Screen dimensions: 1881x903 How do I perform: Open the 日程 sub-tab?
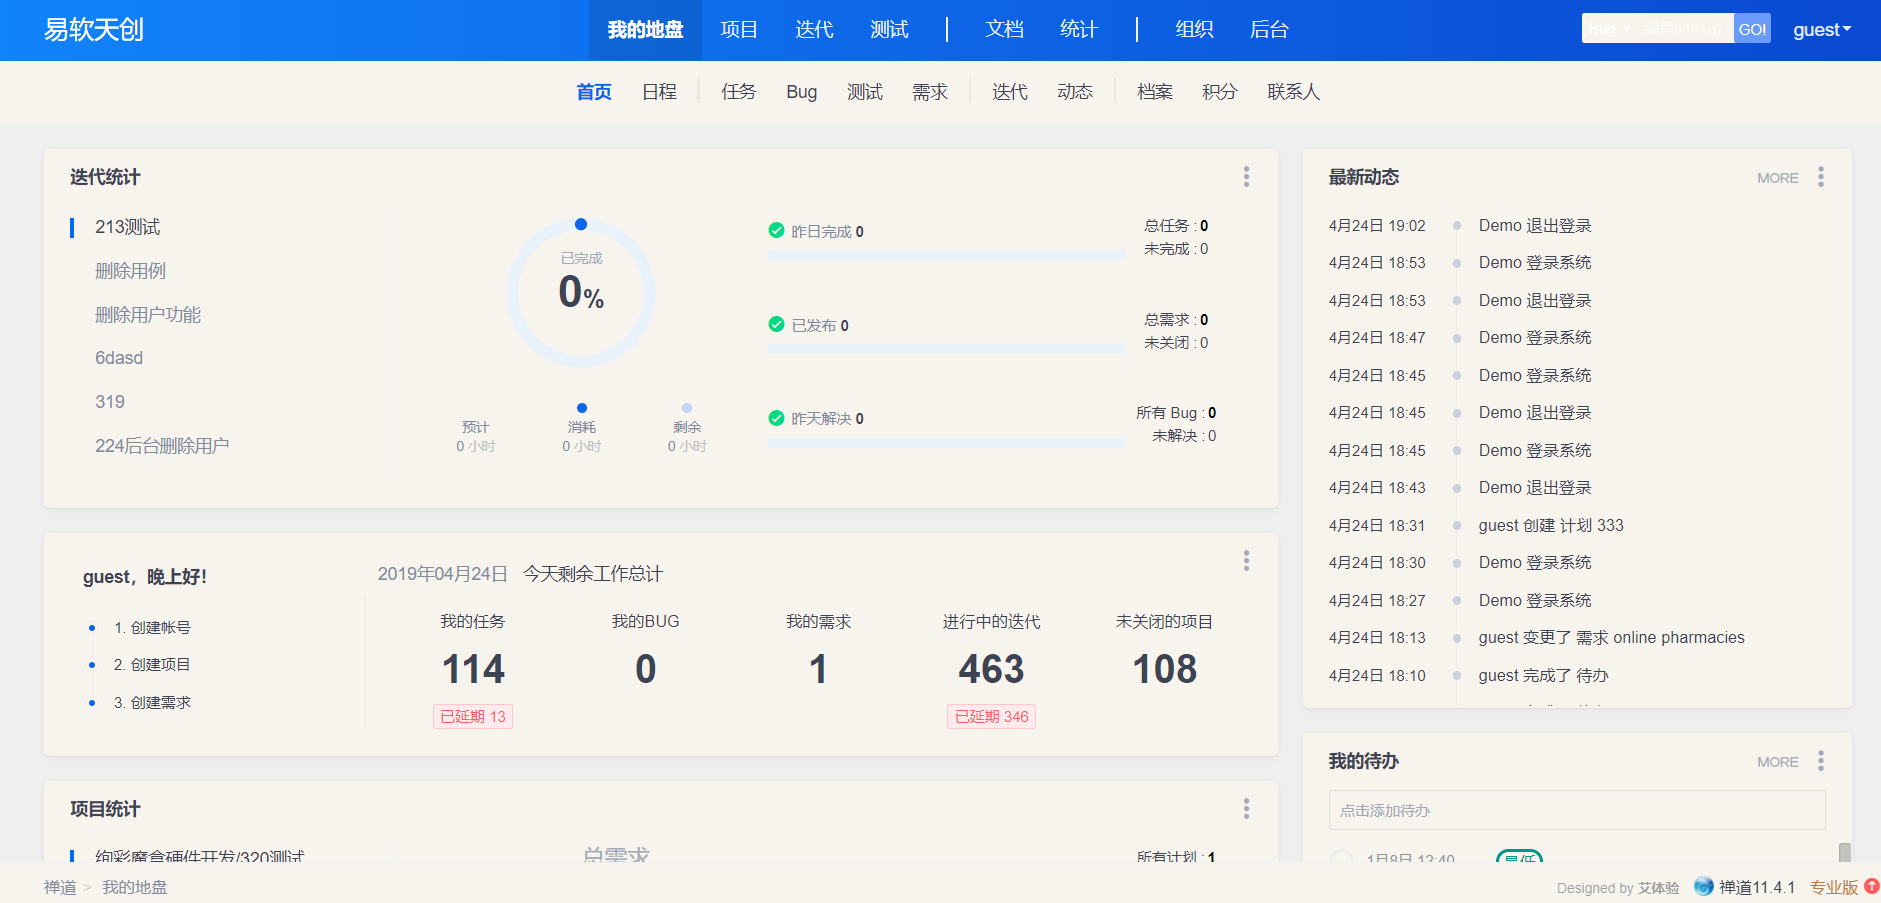coord(659,92)
